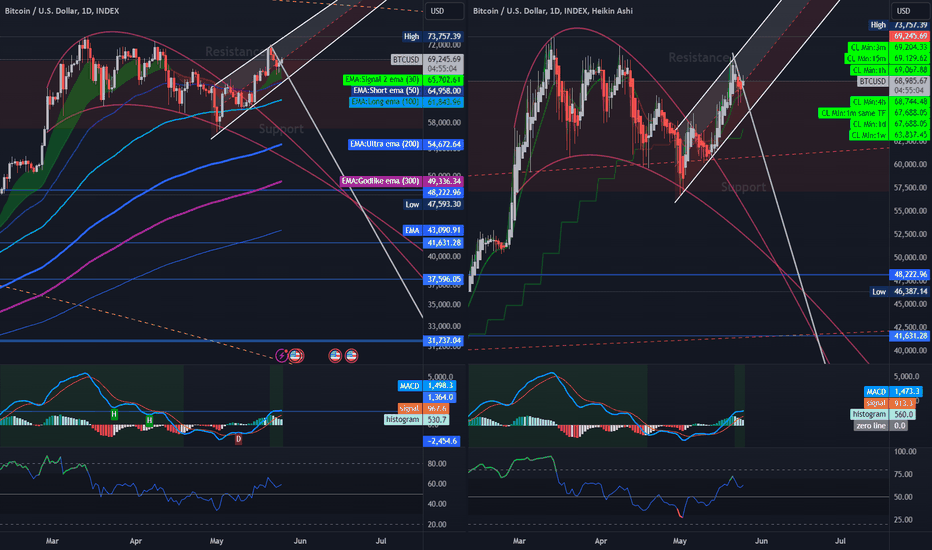
Task: Click the earlier green H marker in left MACD
Action: click(114, 414)
